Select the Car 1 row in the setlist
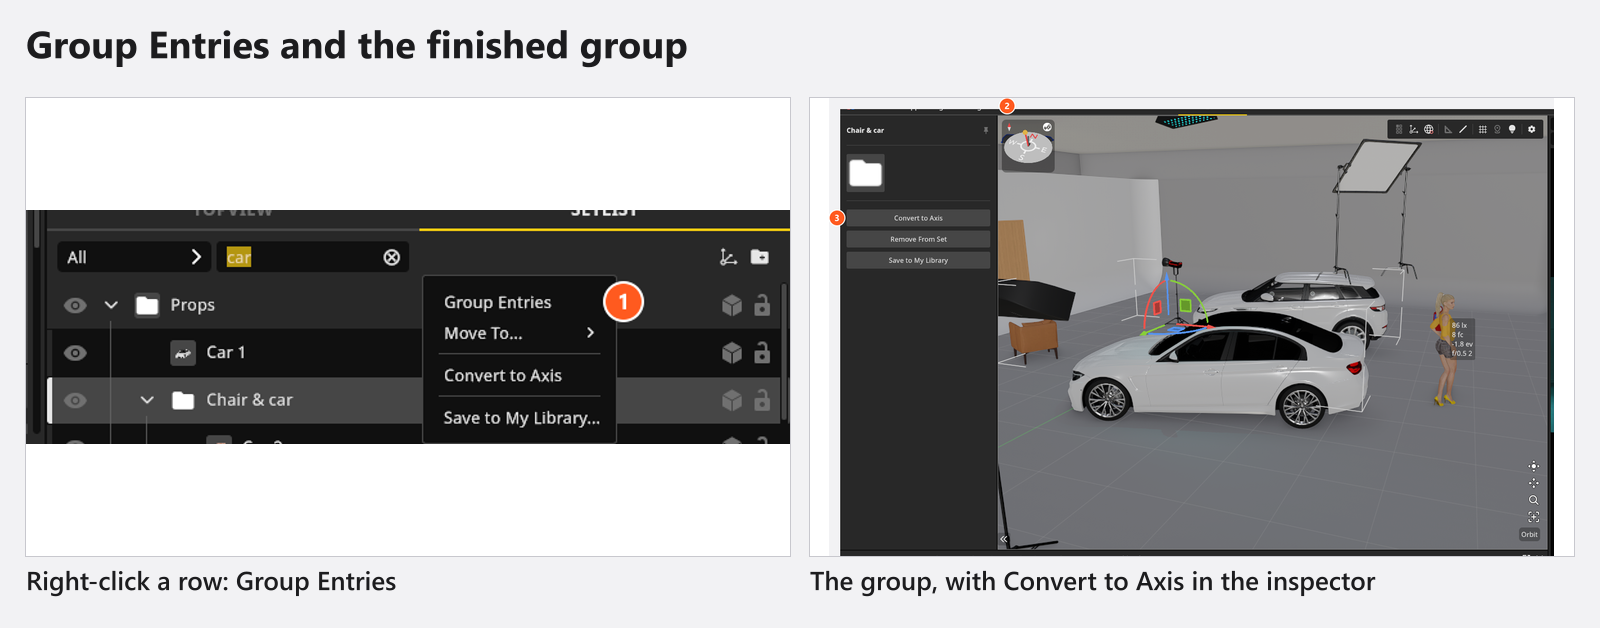This screenshot has width=1600, height=628. coord(235,352)
